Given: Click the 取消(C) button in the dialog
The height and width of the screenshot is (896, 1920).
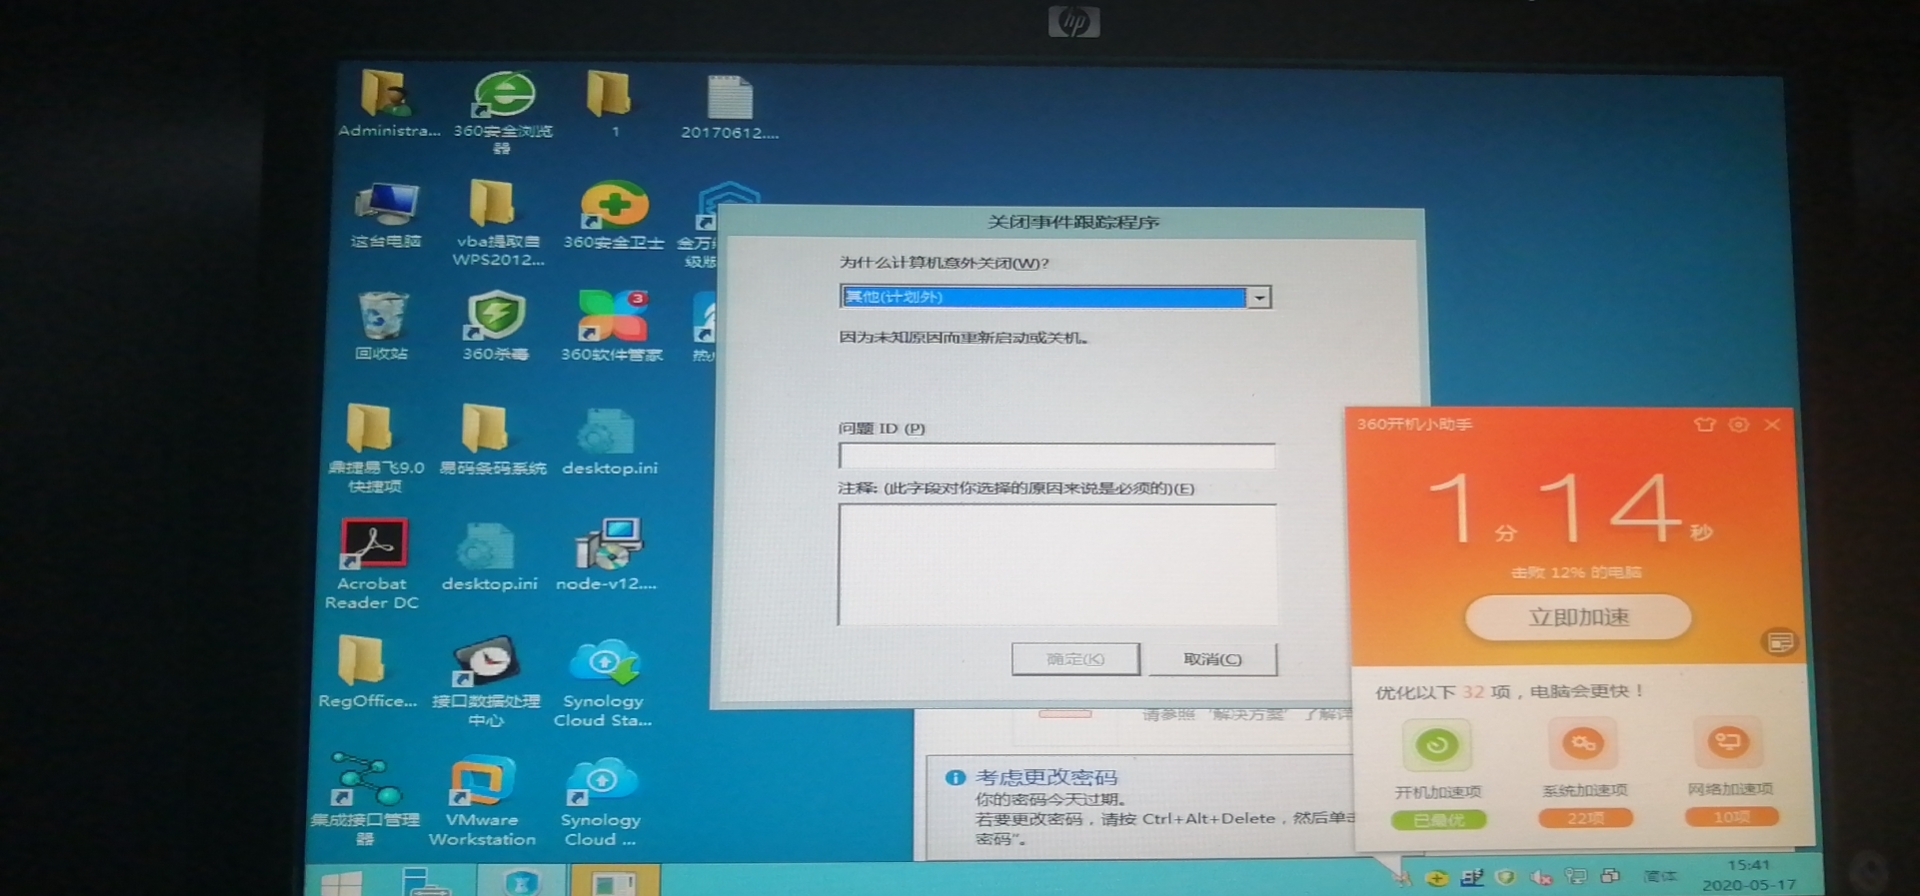Looking at the screenshot, I should click(x=1212, y=659).
